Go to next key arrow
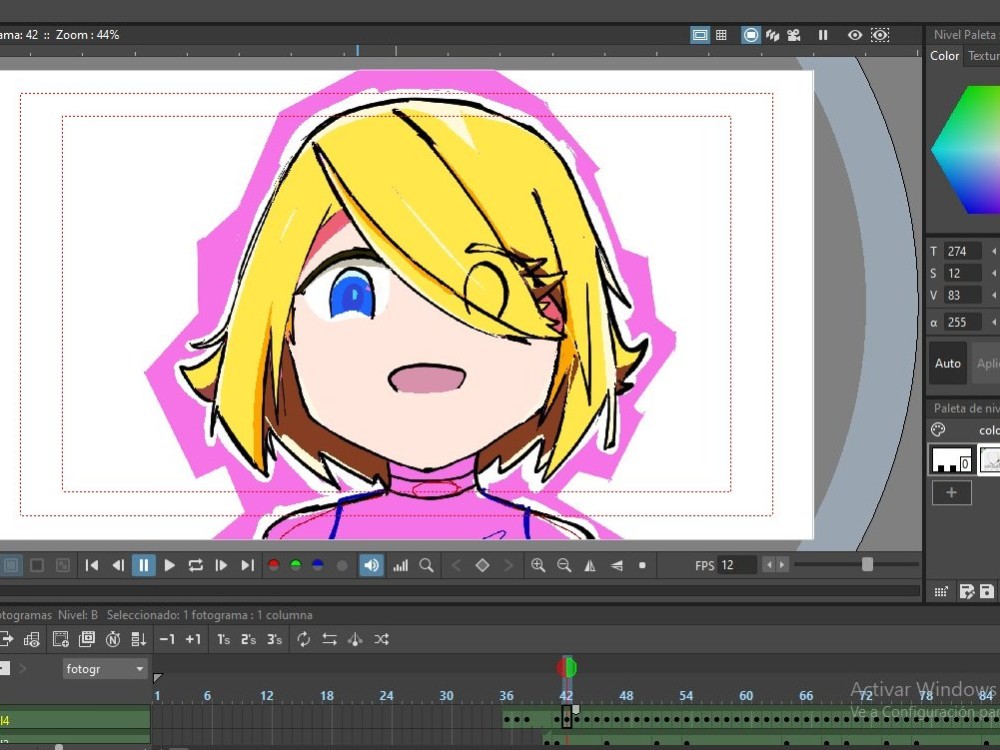The width and height of the screenshot is (1000, 750). coord(508,566)
